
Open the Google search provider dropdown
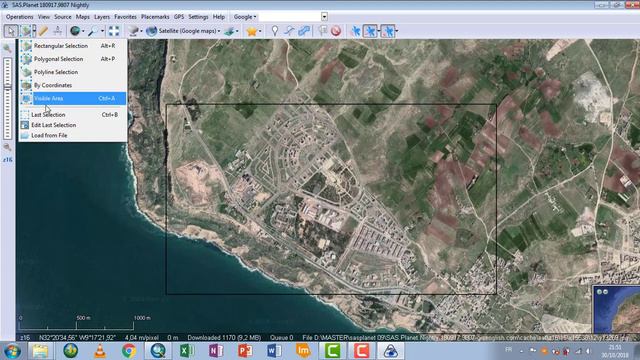click(245, 17)
